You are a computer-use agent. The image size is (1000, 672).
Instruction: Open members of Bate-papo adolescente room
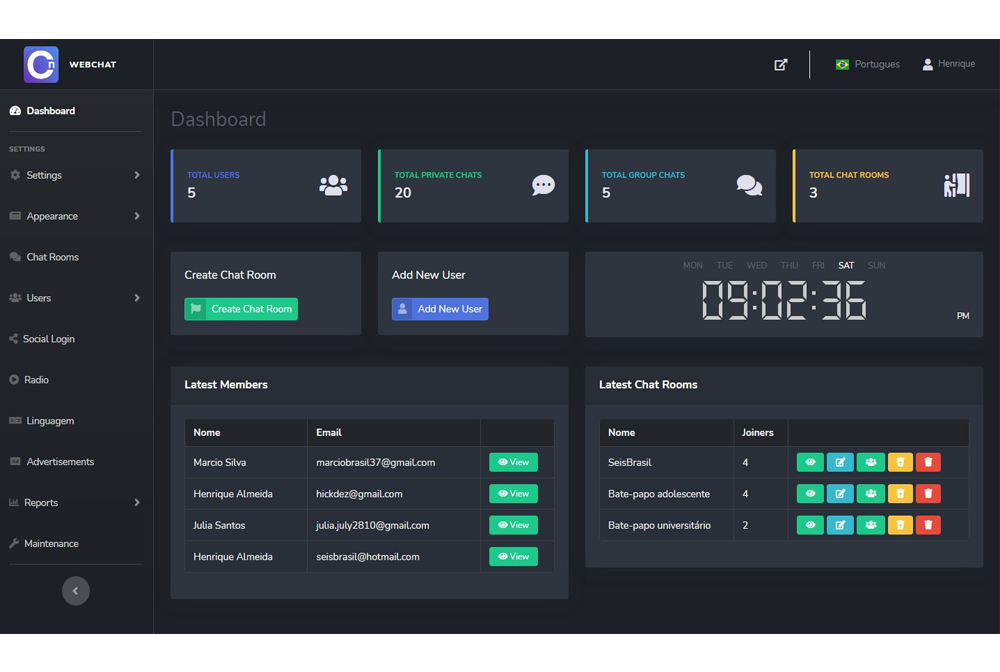pos(870,494)
